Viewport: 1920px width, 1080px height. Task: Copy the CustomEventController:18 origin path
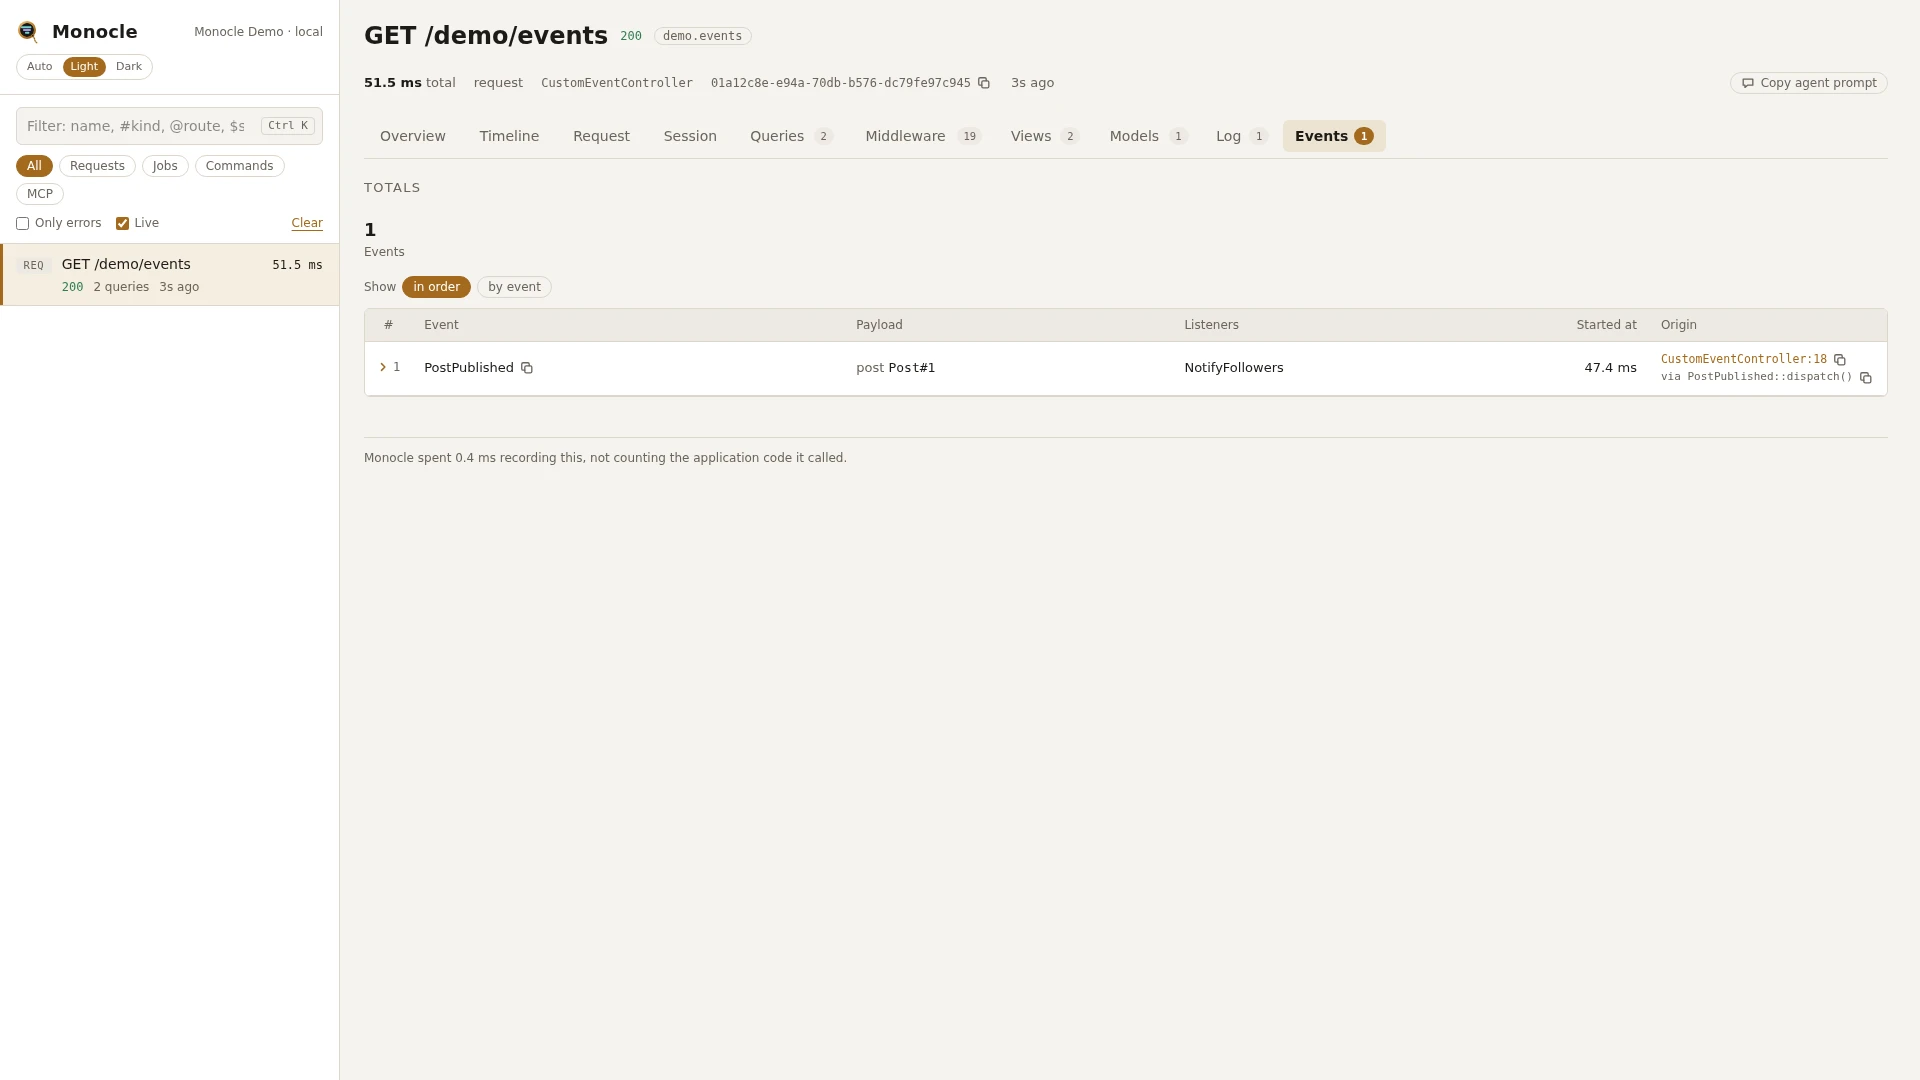pos(1840,360)
